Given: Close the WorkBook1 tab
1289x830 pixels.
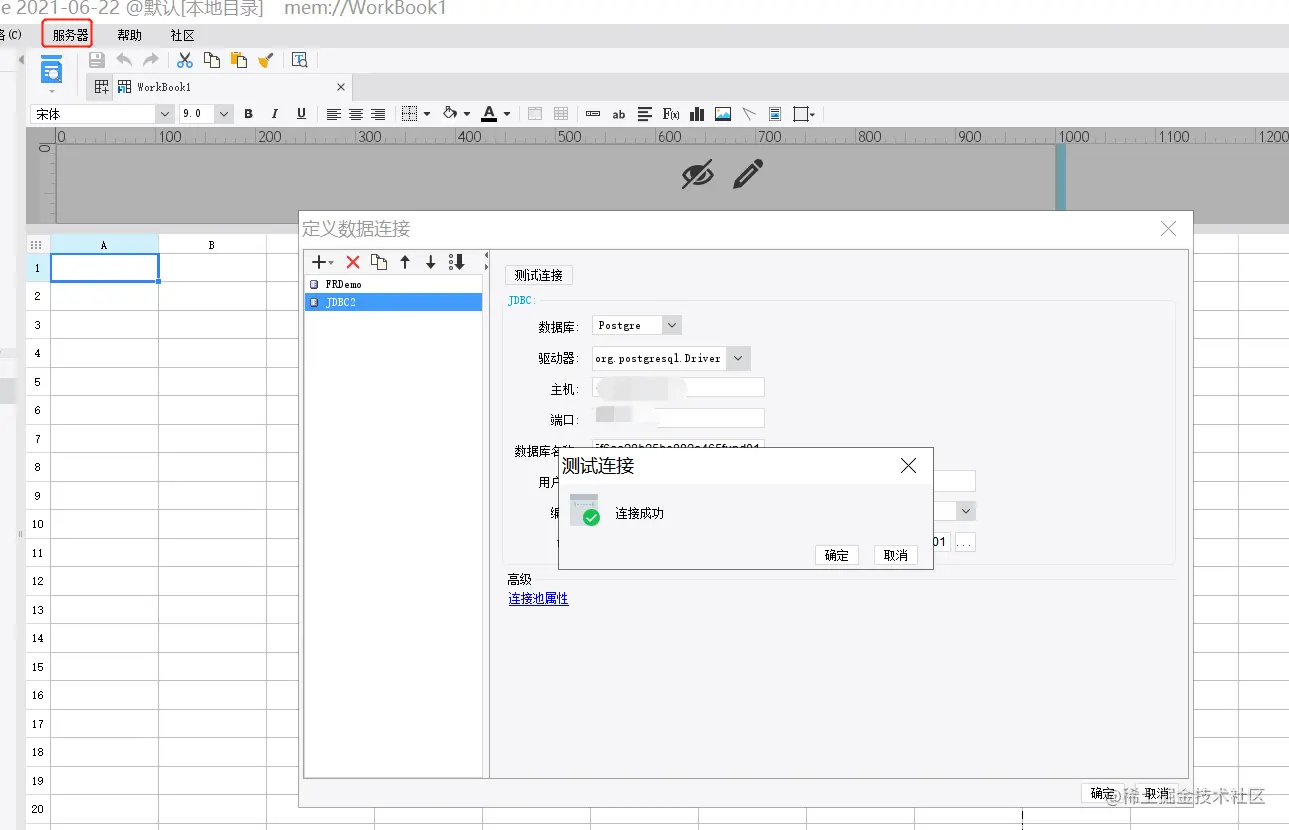Looking at the screenshot, I should point(341,87).
